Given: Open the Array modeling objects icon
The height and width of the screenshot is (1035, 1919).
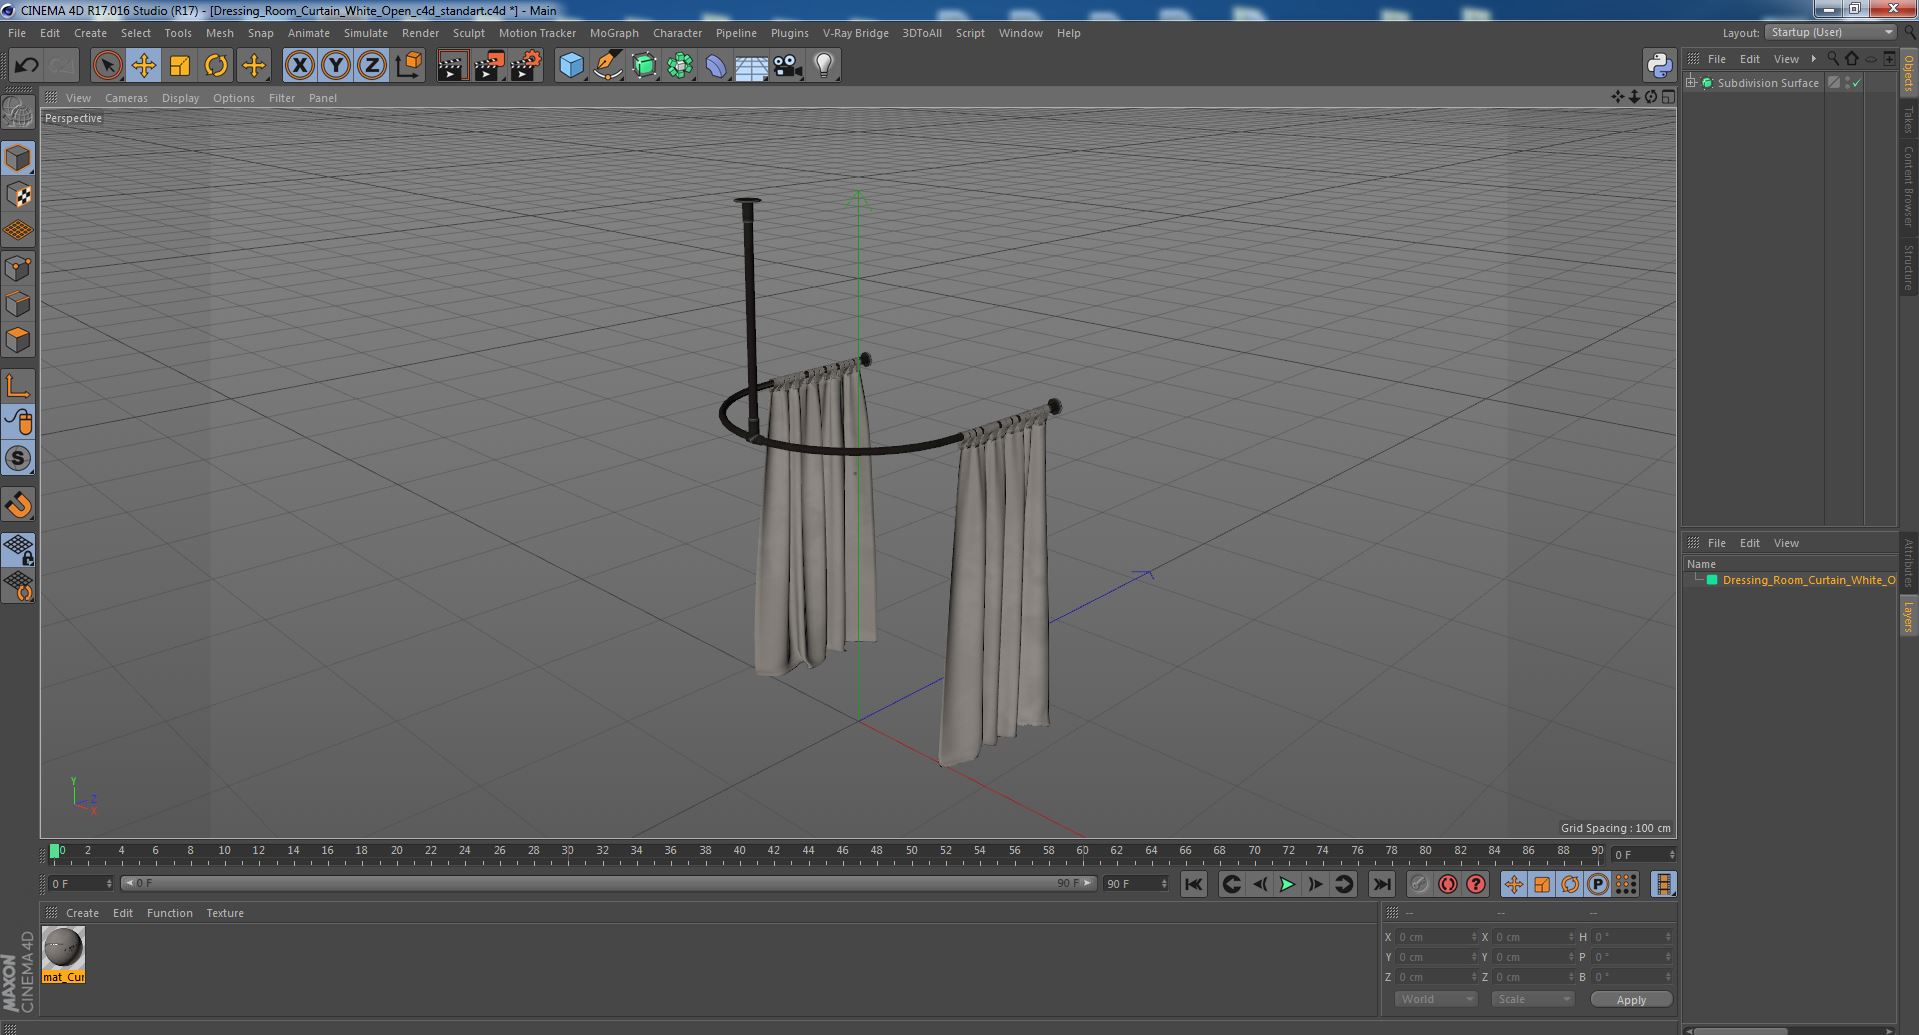Looking at the screenshot, I should tap(680, 66).
